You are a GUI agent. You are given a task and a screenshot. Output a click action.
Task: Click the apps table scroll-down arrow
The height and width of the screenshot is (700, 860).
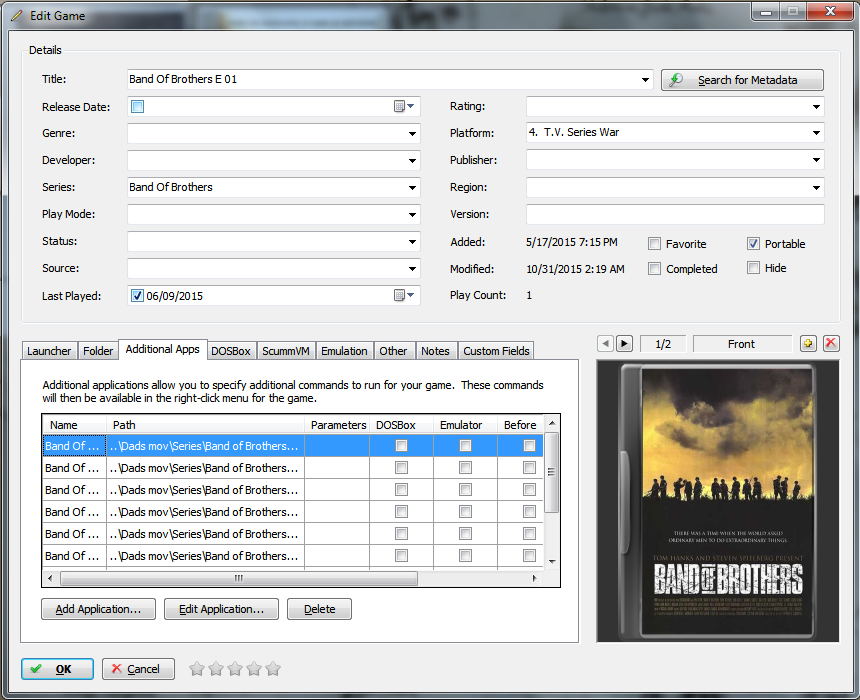[552, 561]
